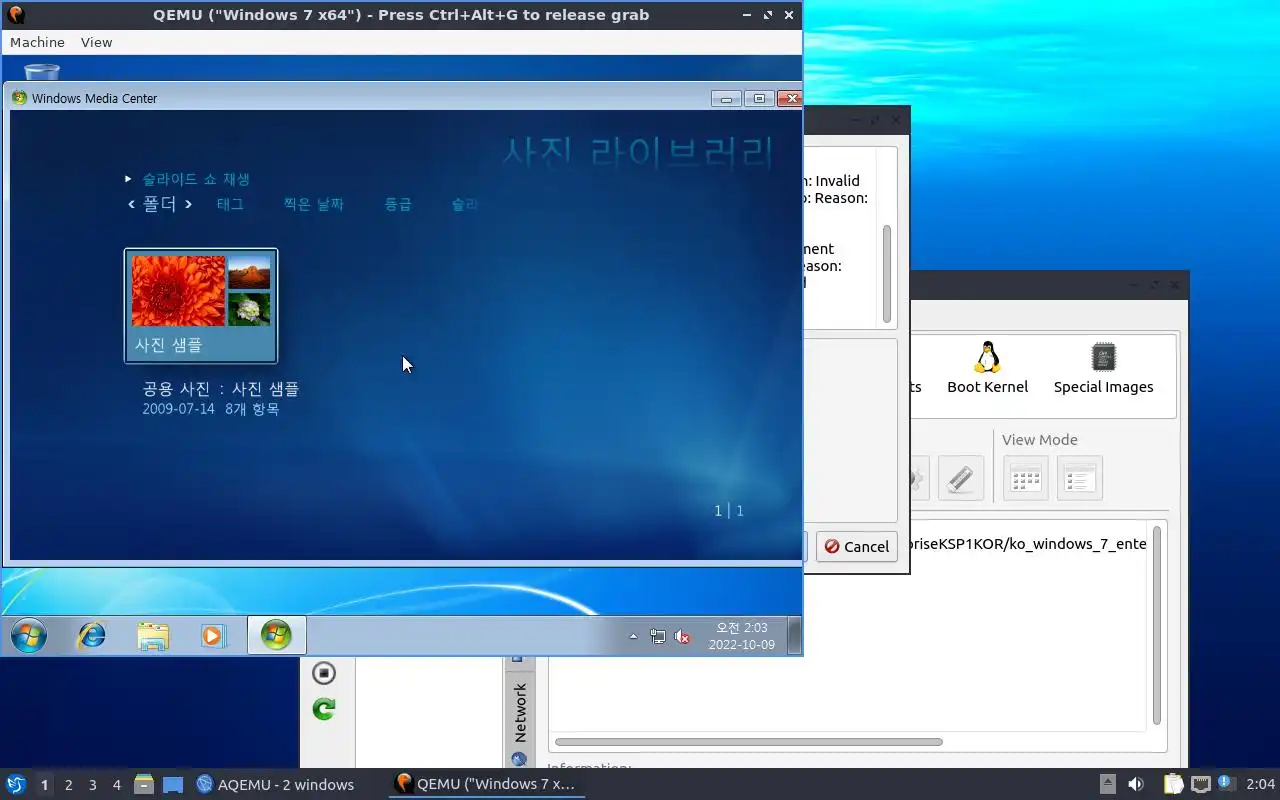
Task: Switch to the 슬라이드 view option
Action: (x=465, y=204)
